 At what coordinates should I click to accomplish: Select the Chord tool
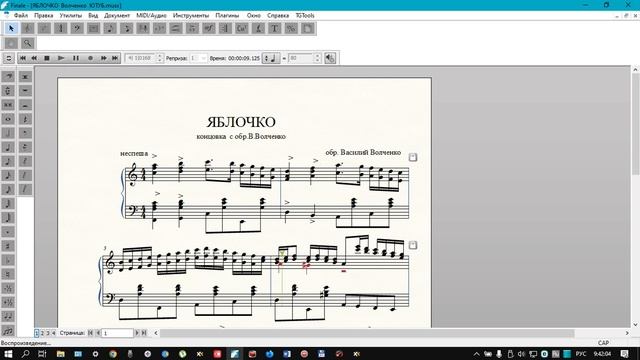(242, 28)
